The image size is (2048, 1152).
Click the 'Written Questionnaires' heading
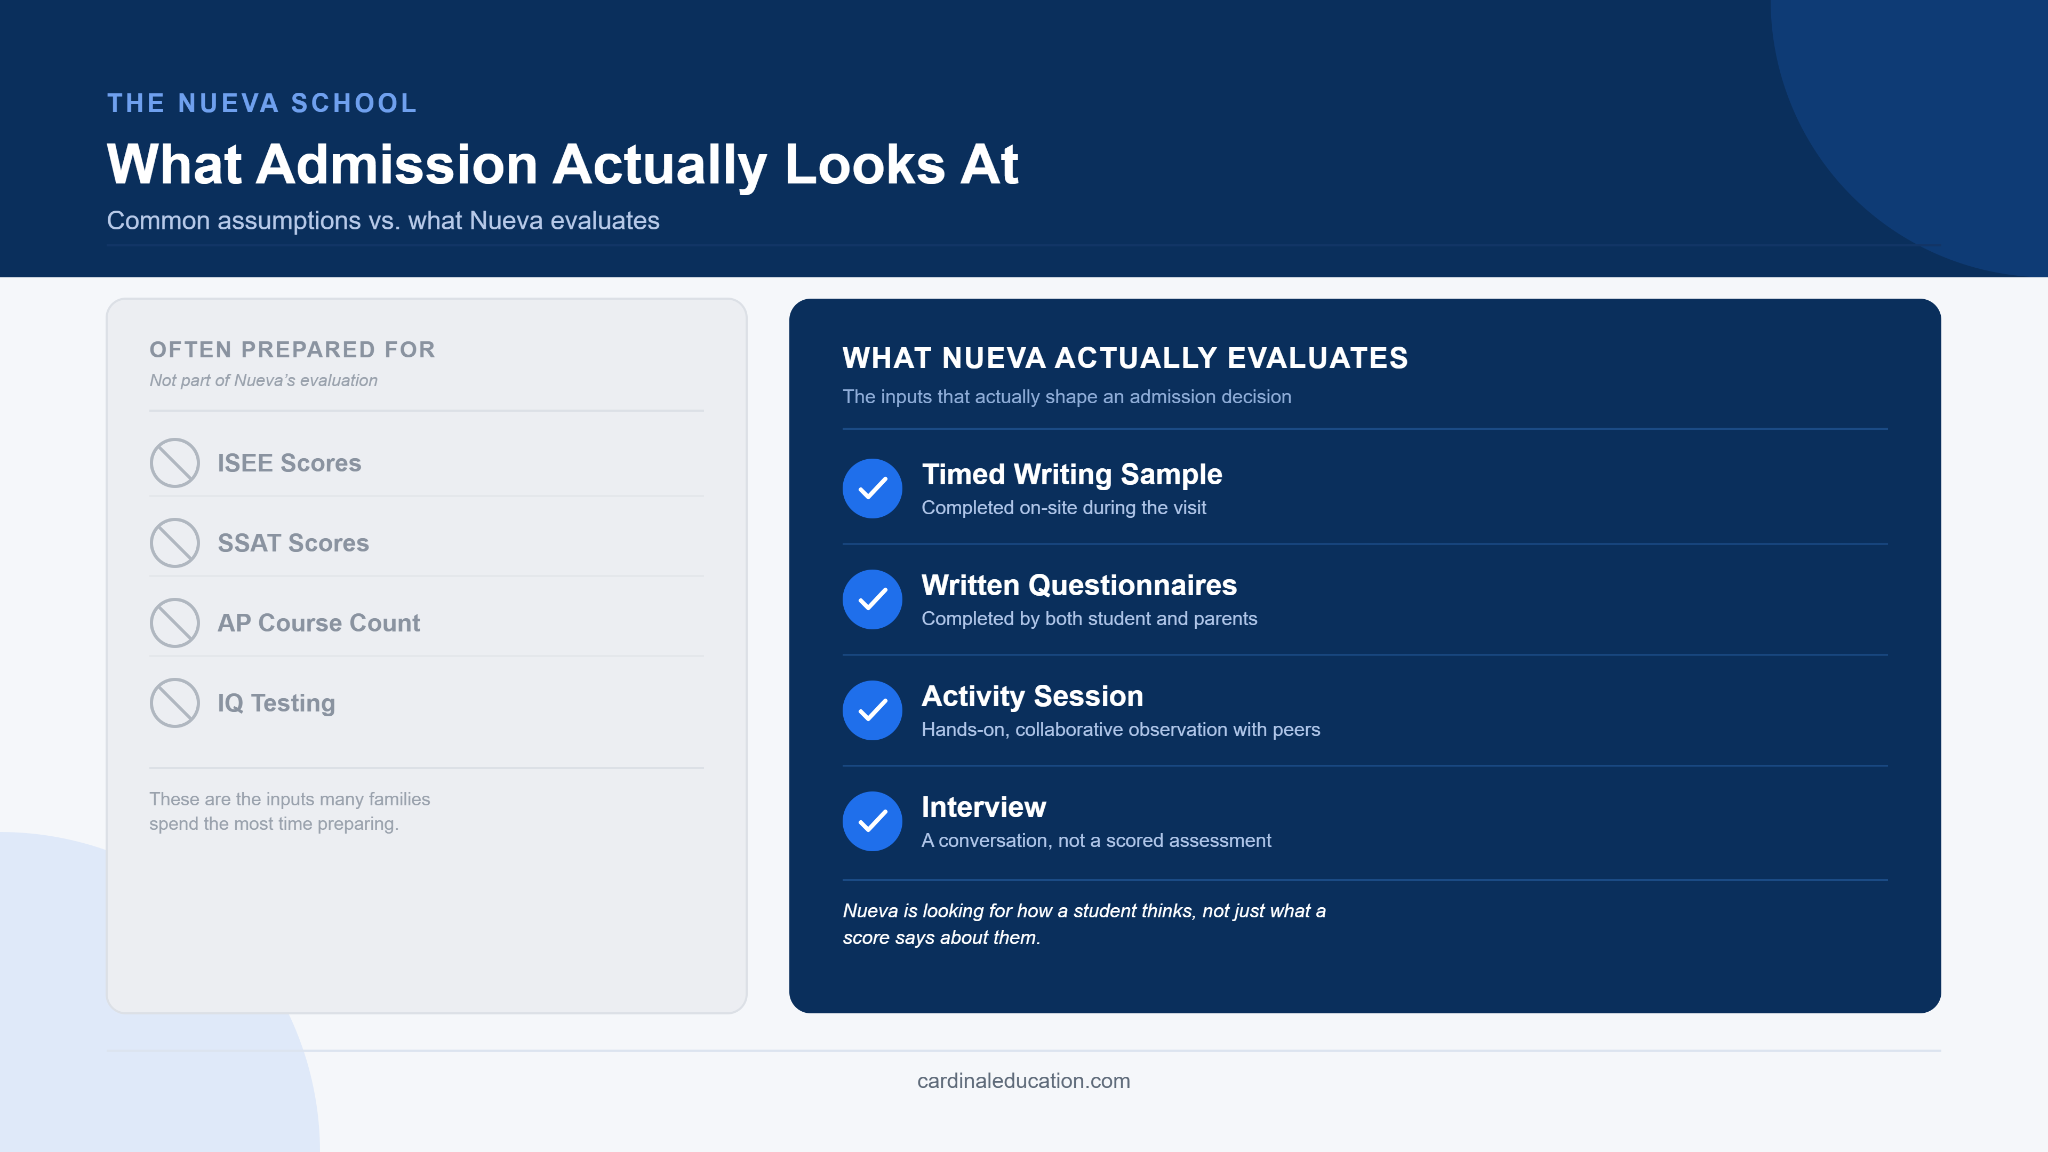click(1079, 585)
